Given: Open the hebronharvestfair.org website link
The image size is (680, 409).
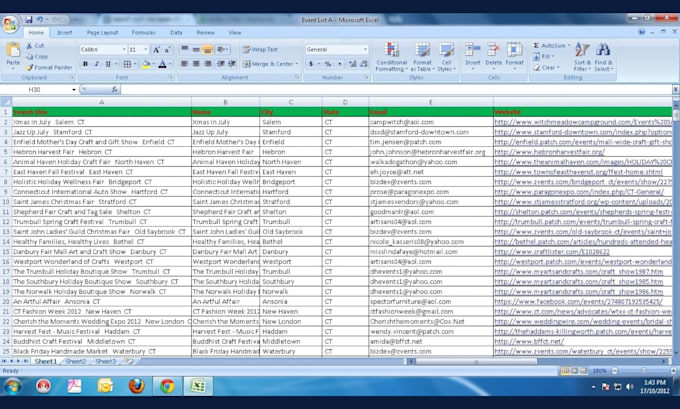Looking at the screenshot, I should click(x=549, y=152).
